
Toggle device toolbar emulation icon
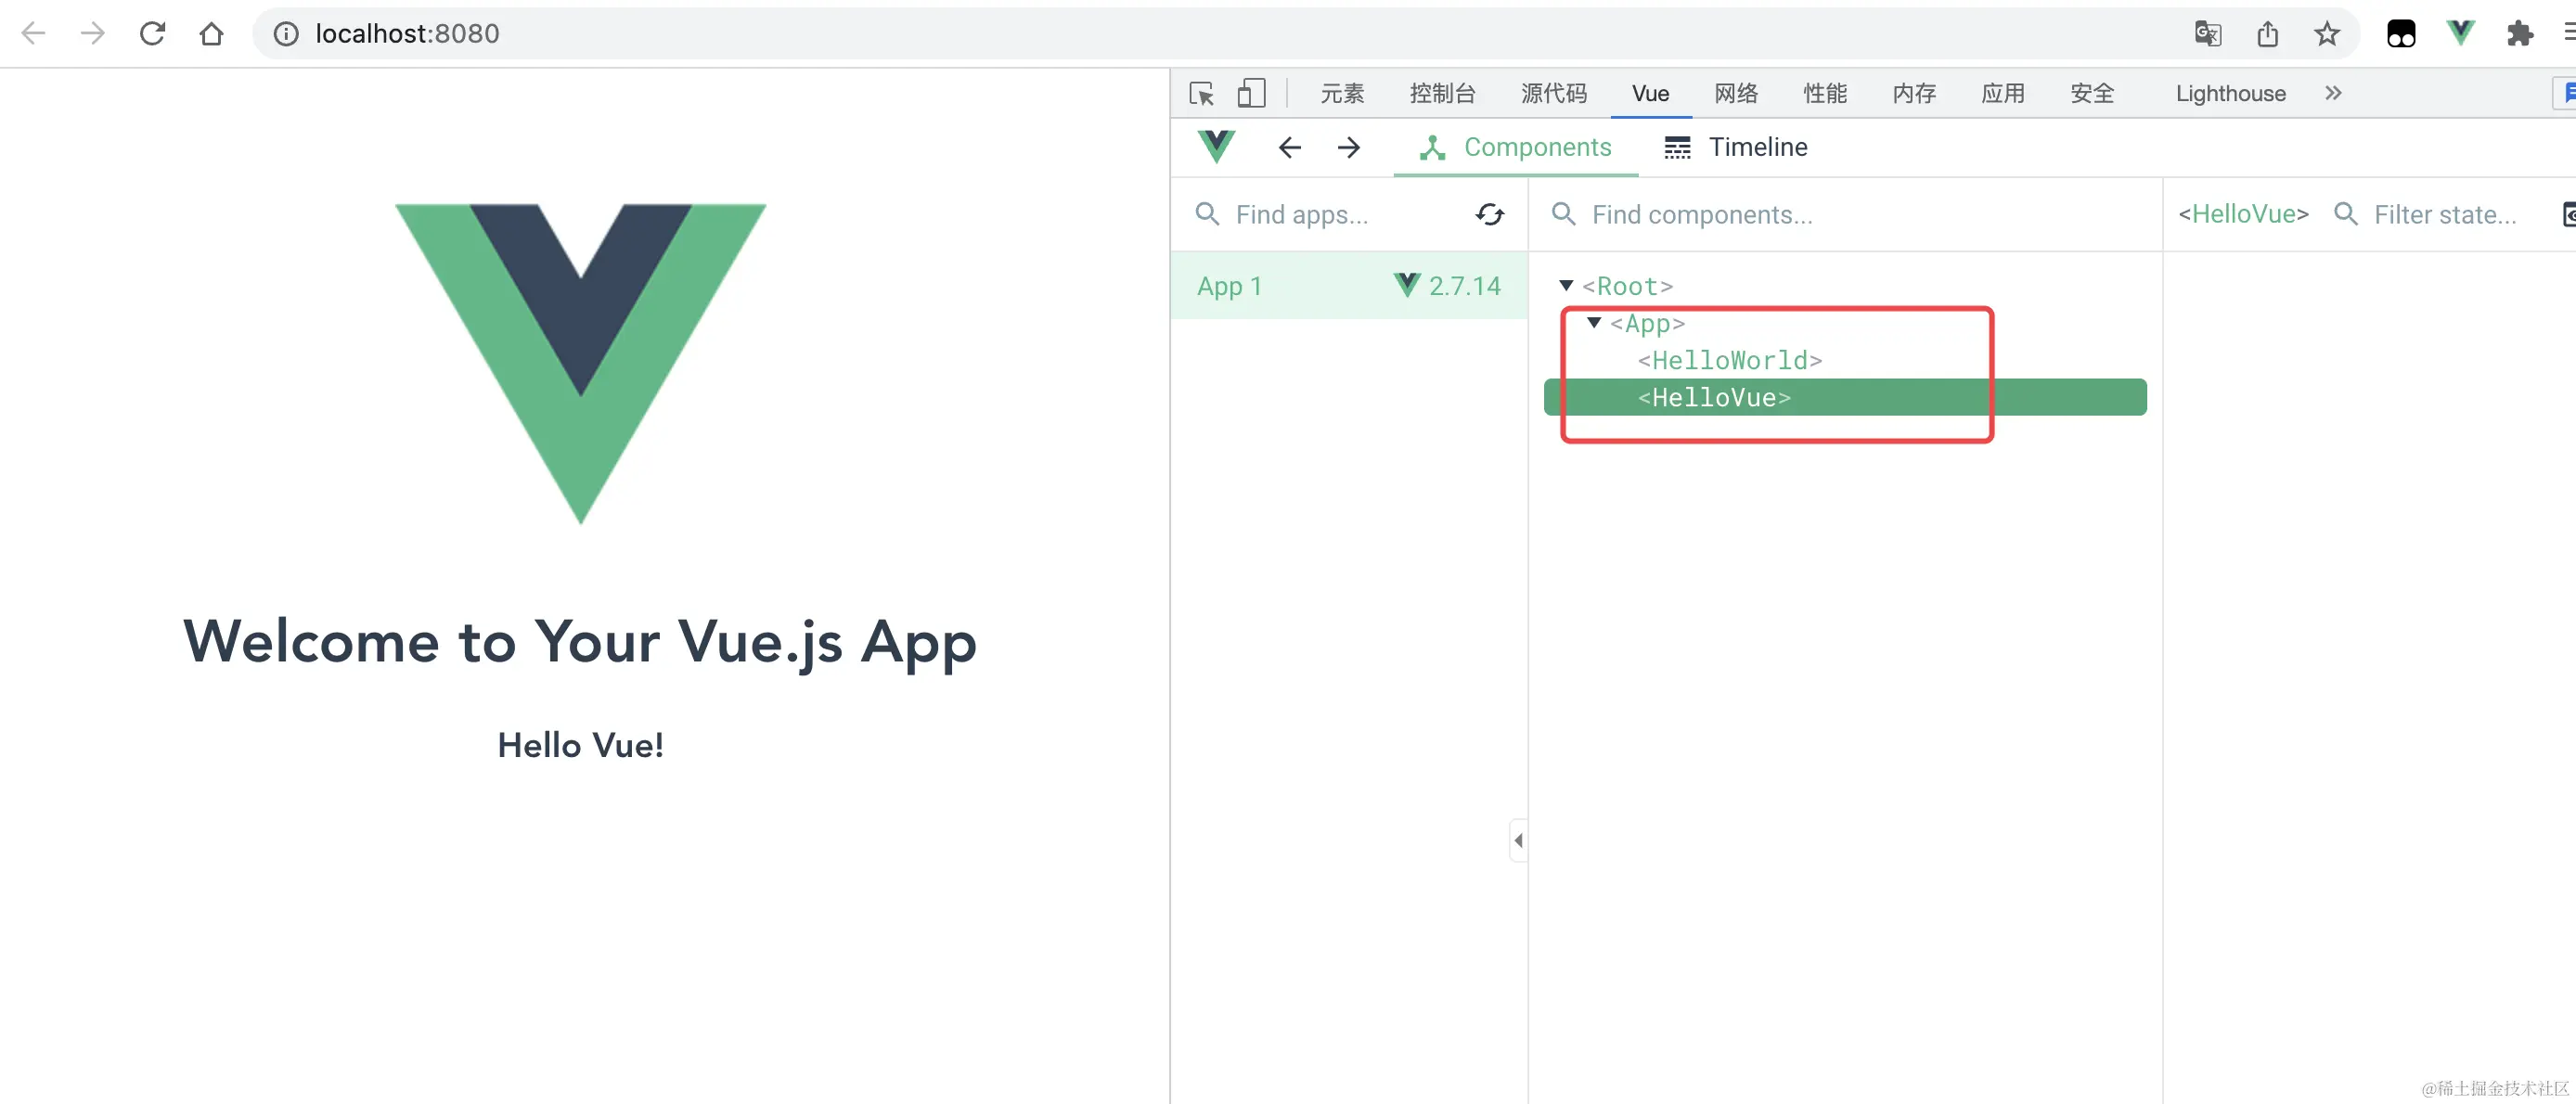1250,93
